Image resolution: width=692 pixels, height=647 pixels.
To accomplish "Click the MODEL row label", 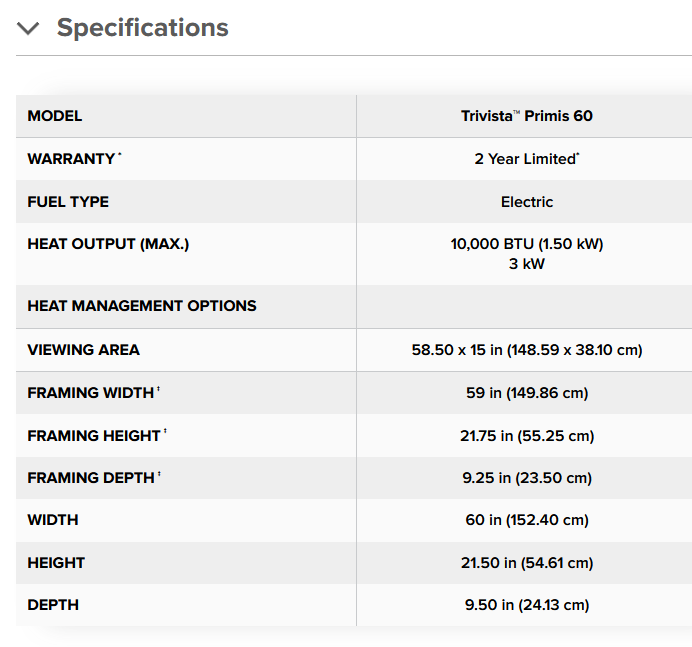I will pos(55,116).
